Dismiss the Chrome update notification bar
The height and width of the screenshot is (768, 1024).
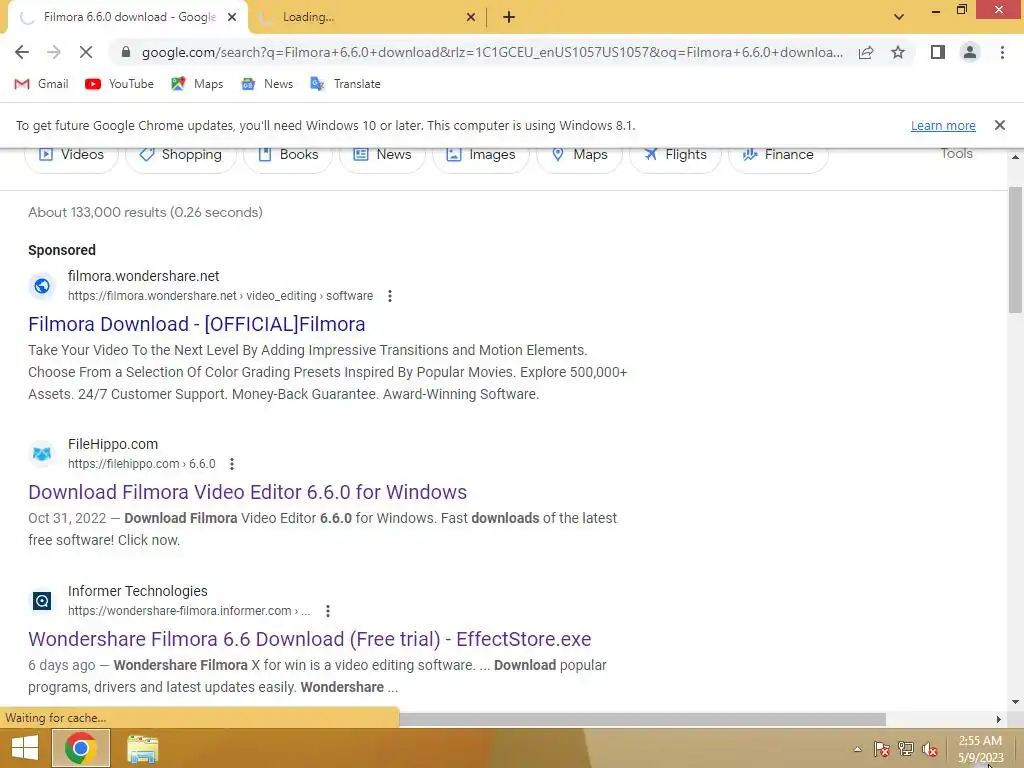click(x=999, y=125)
